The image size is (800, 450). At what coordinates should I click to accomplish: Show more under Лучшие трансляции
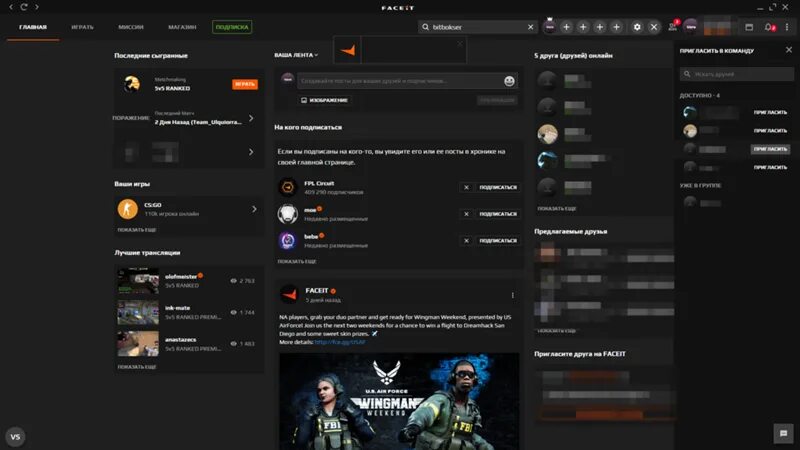pos(137,367)
